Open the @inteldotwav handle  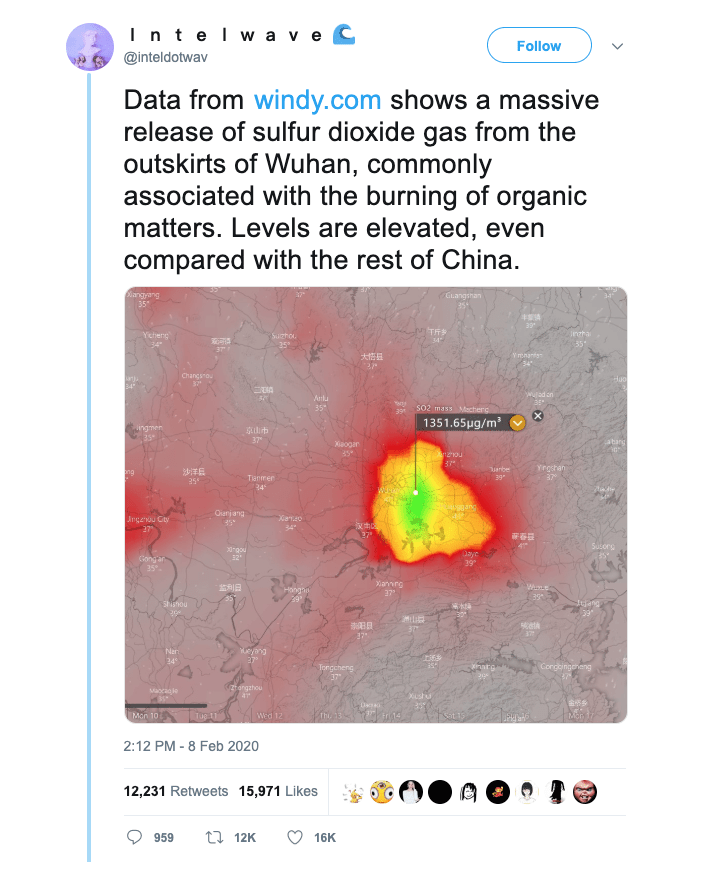click(x=165, y=57)
